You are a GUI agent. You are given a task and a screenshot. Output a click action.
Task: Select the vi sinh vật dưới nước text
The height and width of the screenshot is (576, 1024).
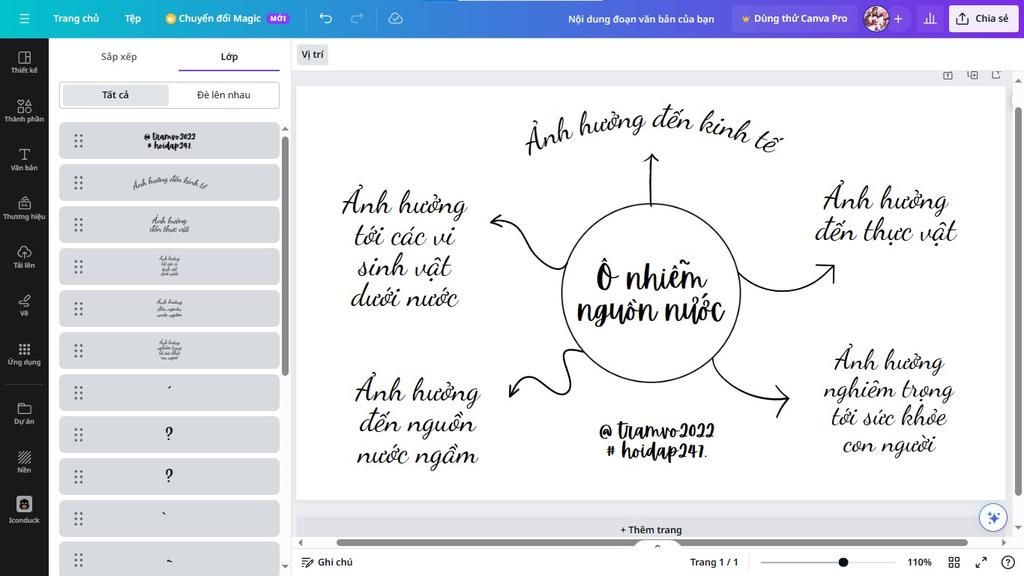coord(404,249)
